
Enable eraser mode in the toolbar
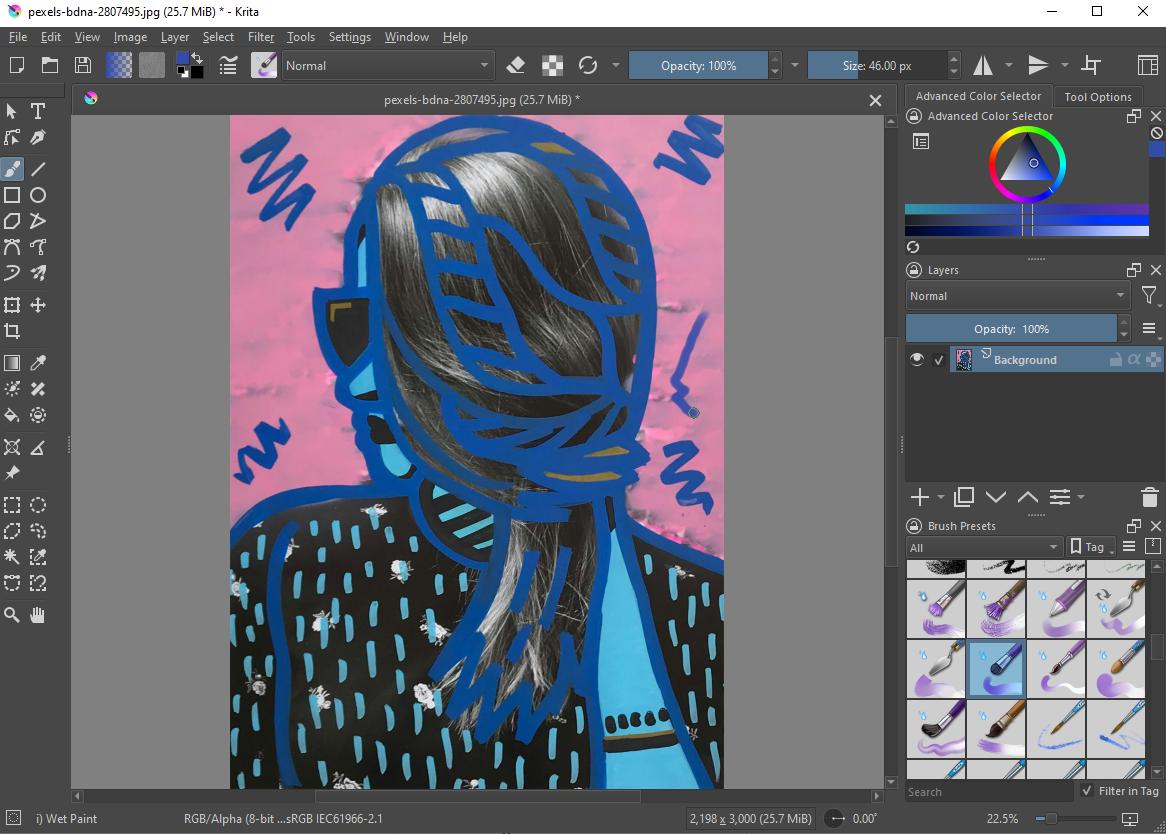[516, 65]
